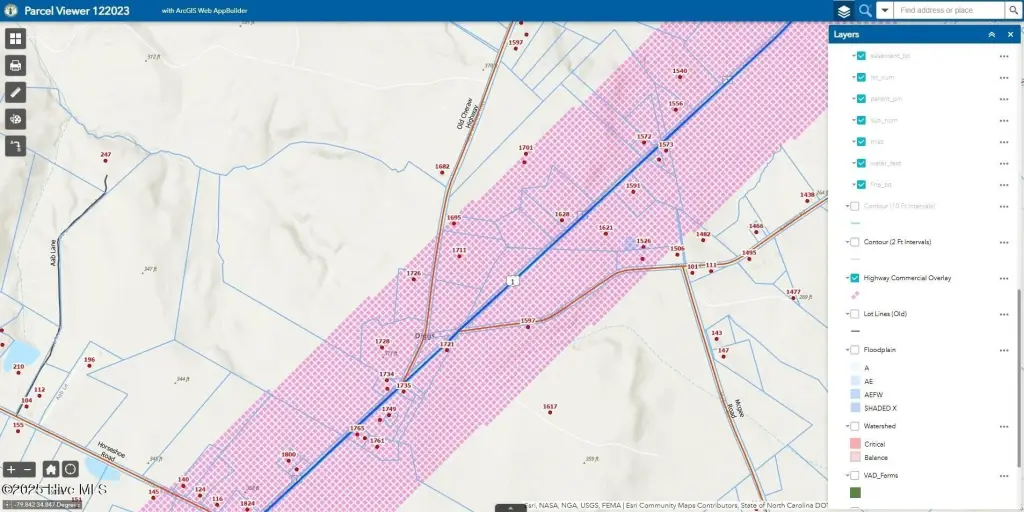Image resolution: width=1024 pixels, height=512 pixels.
Task: Click the Find address or place field
Action: (948, 11)
